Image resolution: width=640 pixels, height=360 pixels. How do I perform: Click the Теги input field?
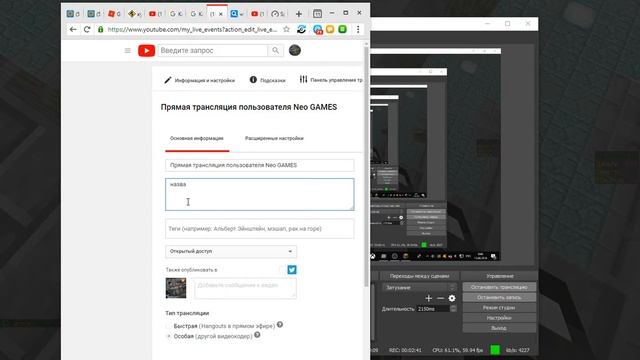click(260, 229)
